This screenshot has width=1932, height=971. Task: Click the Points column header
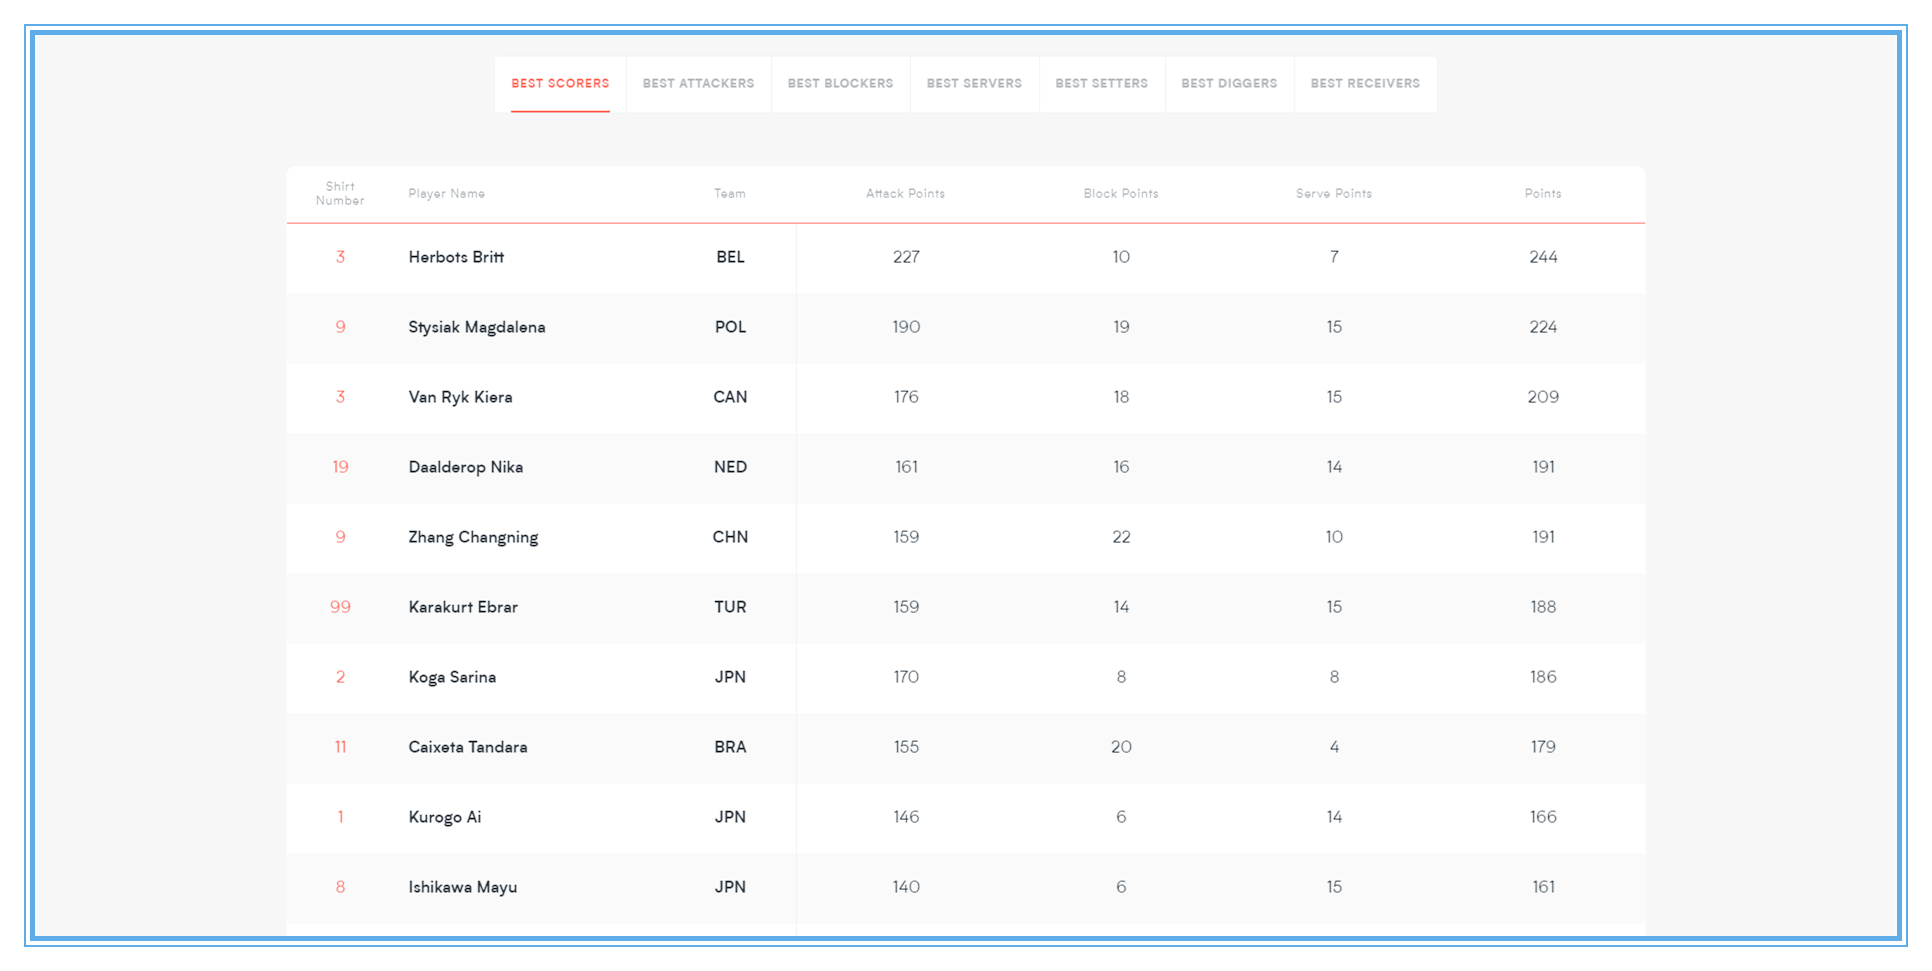[1543, 194]
